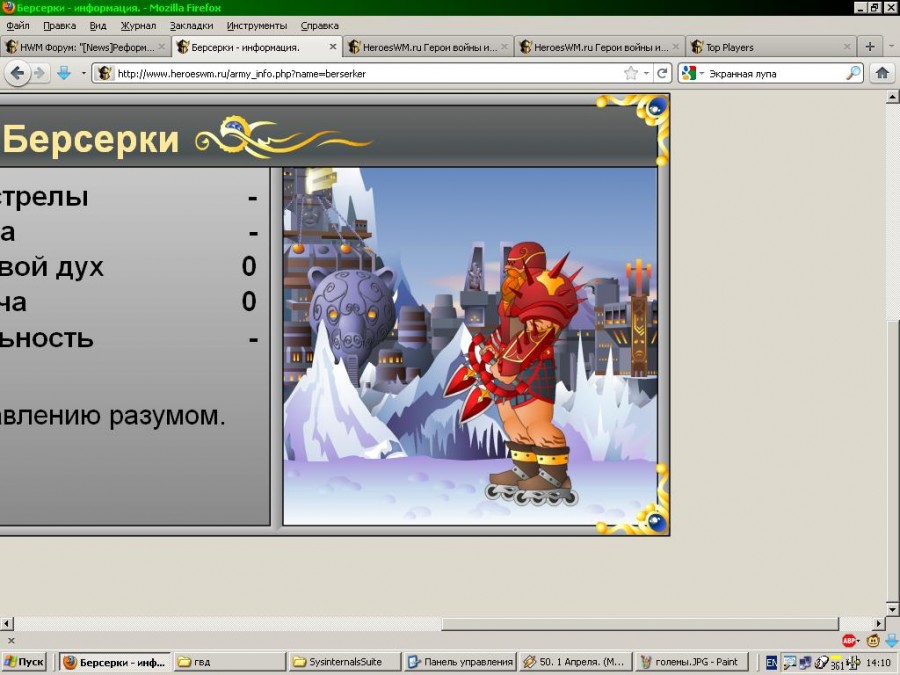
Task: Open the Пуск start menu
Action: pyautogui.click(x=24, y=662)
